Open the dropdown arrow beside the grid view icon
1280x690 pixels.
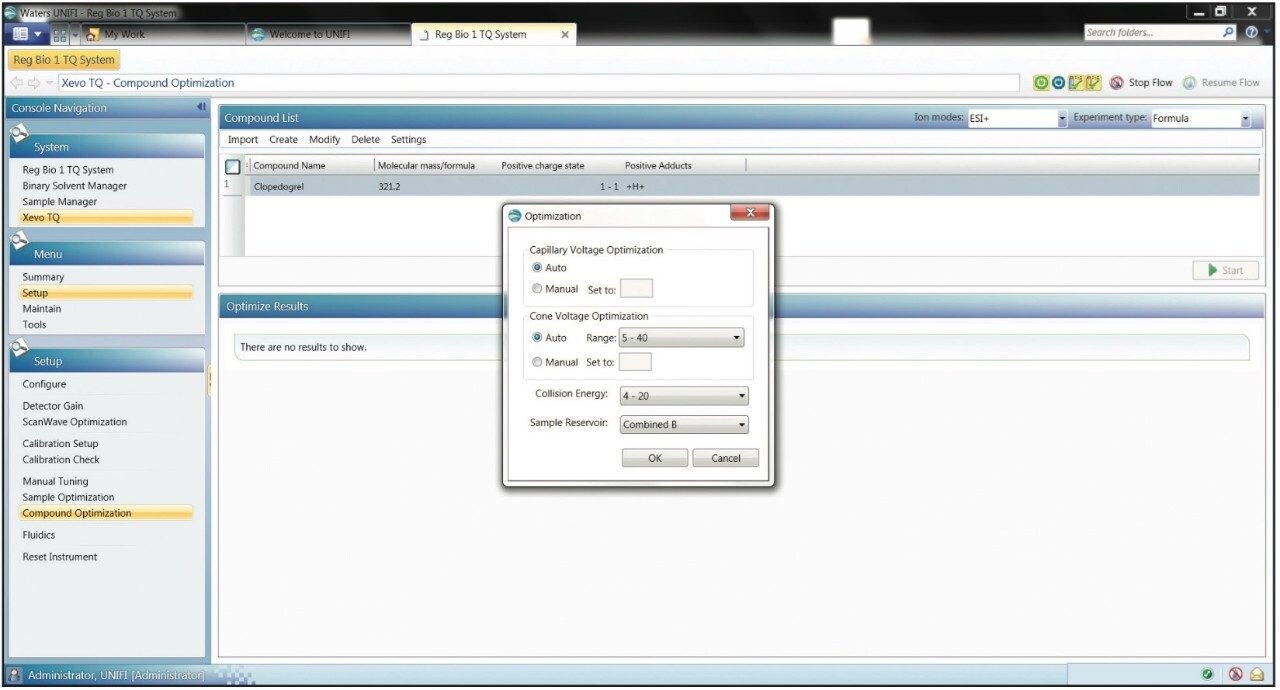coord(74,35)
